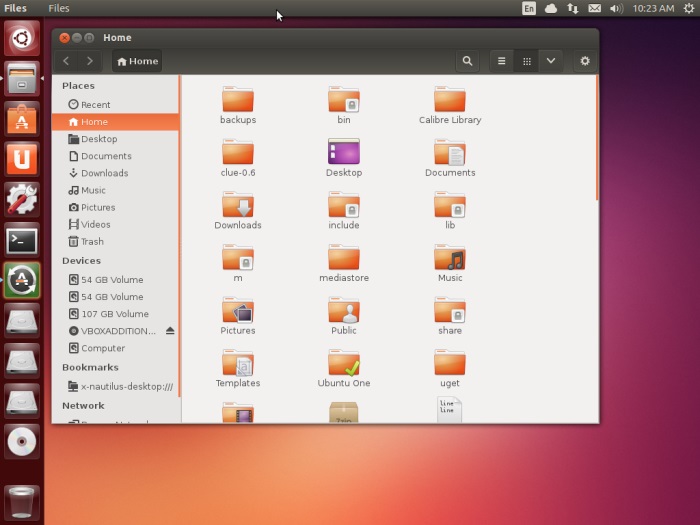This screenshot has width=700, height=525.
Task: Open System Settings from the launcher
Action: 22,199
